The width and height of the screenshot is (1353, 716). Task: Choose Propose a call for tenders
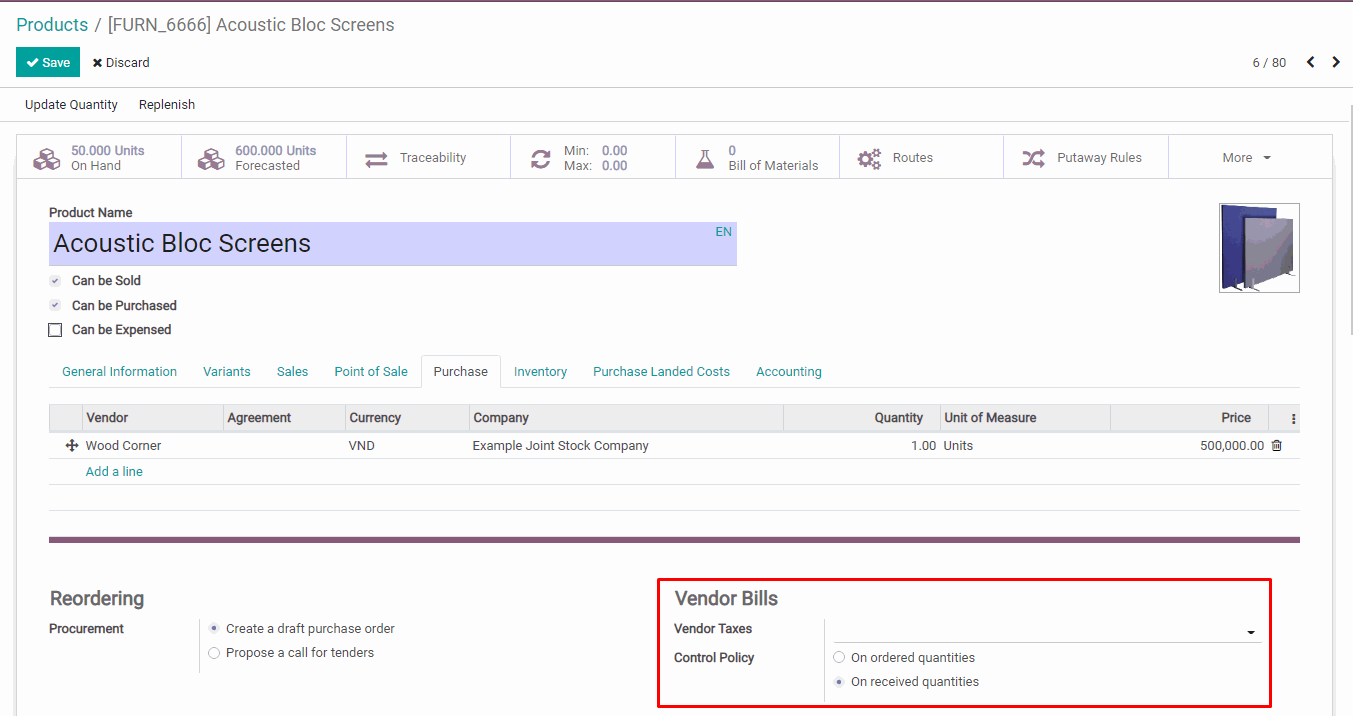[214, 653]
